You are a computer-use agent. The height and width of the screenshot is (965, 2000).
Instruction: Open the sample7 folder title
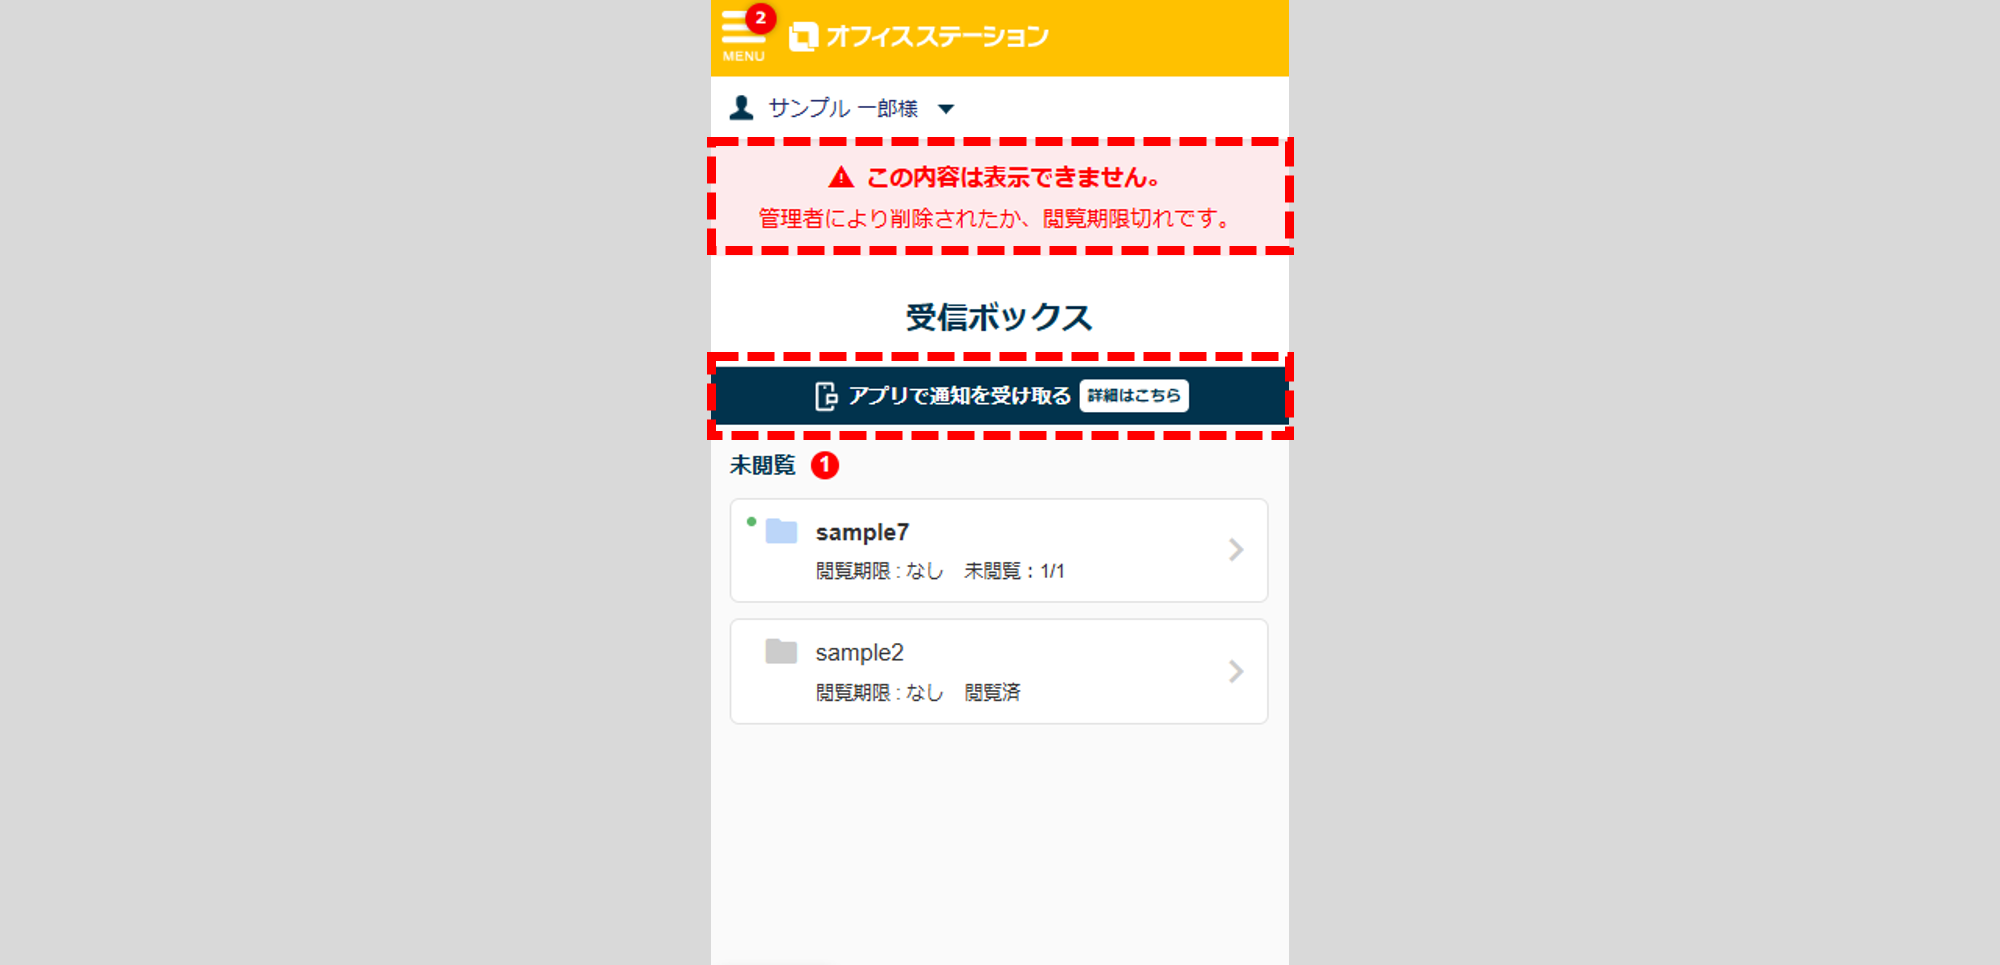pos(862,532)
